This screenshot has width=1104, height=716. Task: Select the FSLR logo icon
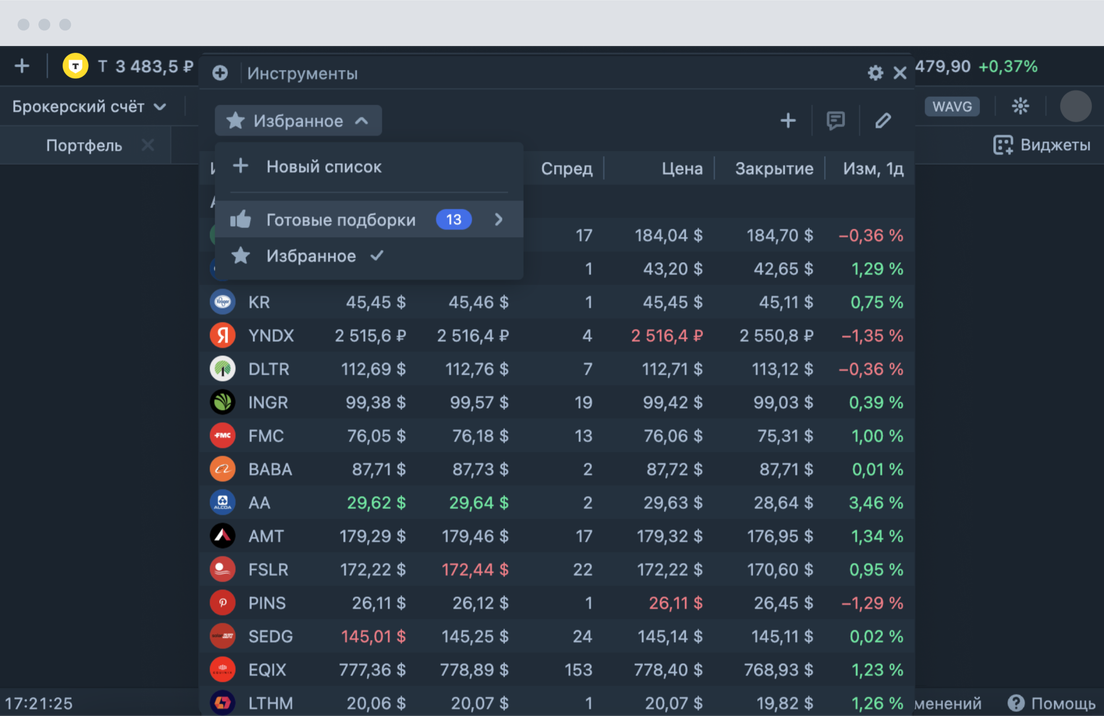click(222, 570)
